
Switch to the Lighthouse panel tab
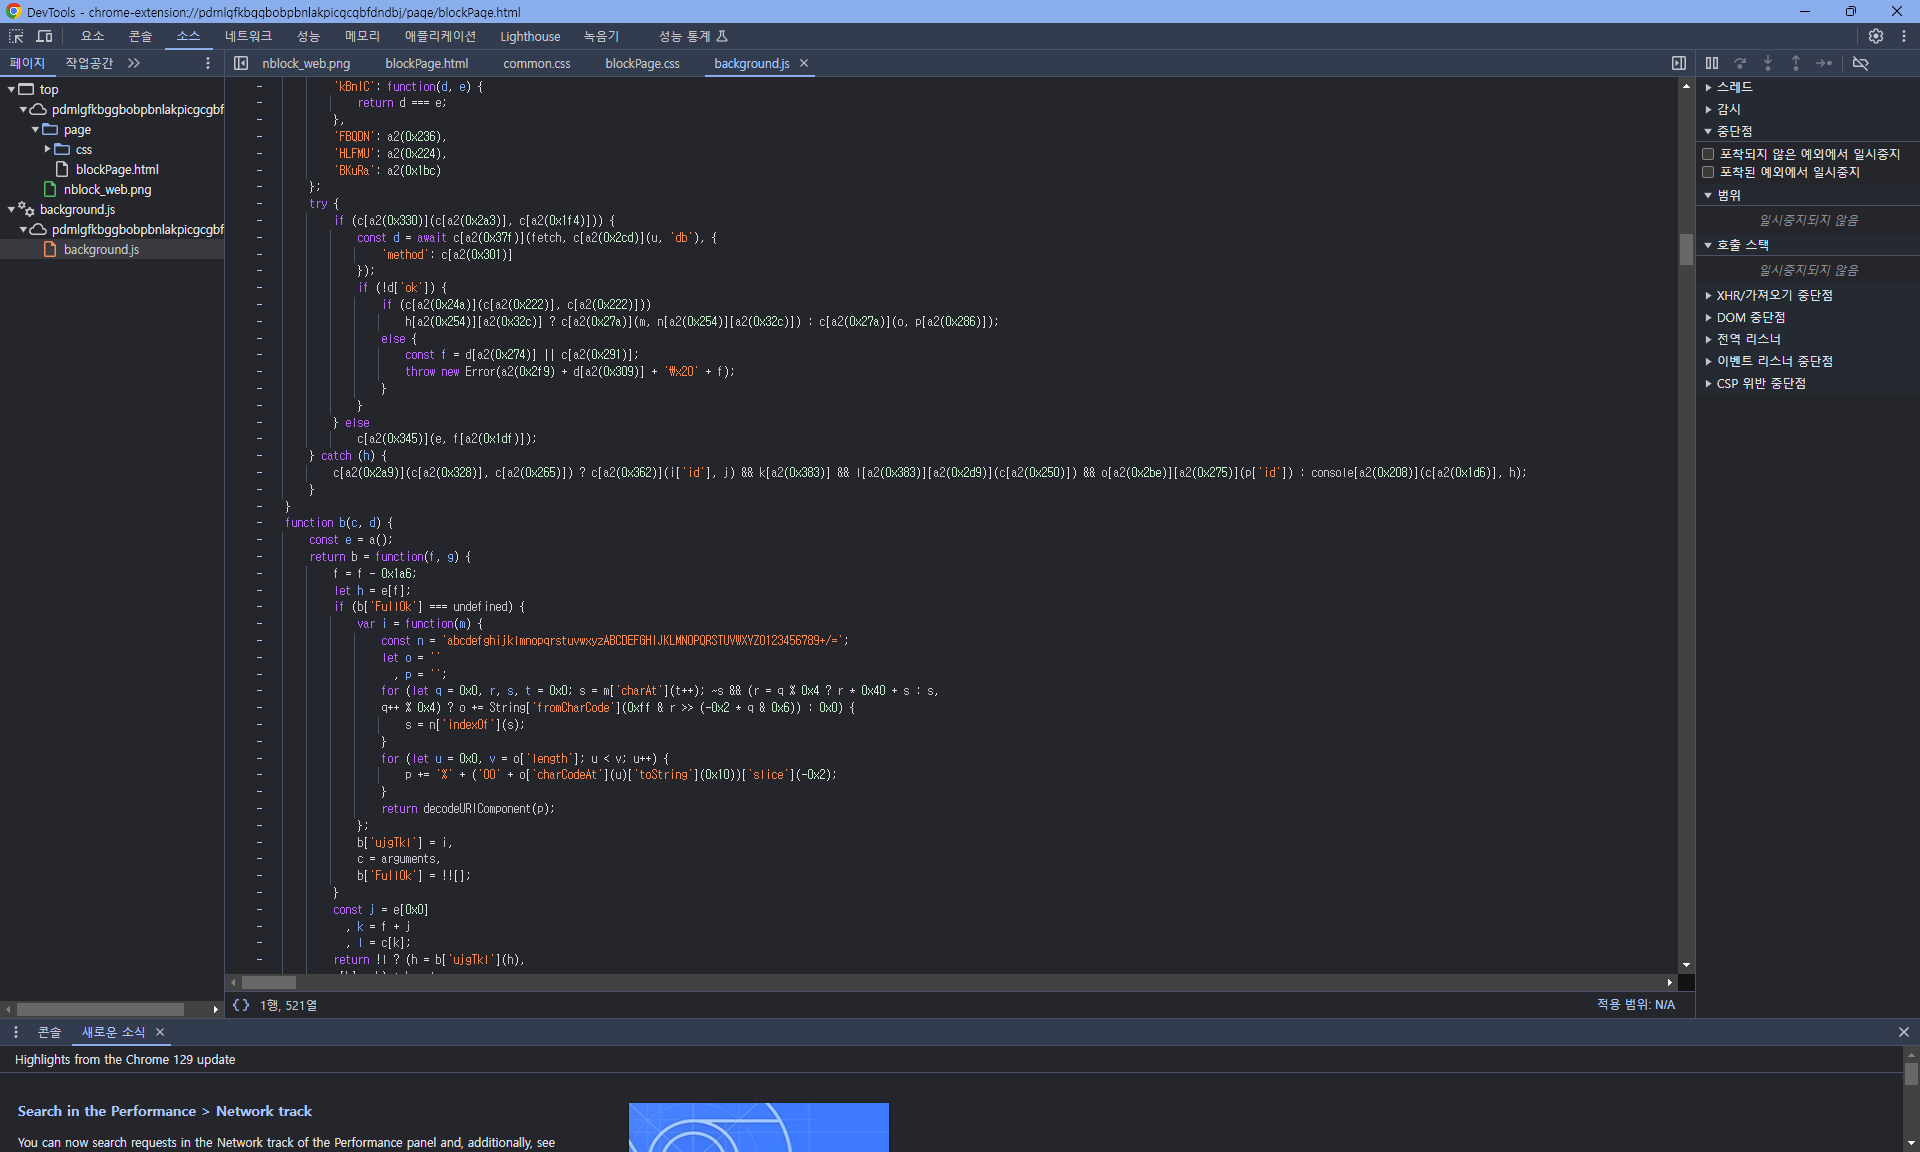click(x=530, y=36)
